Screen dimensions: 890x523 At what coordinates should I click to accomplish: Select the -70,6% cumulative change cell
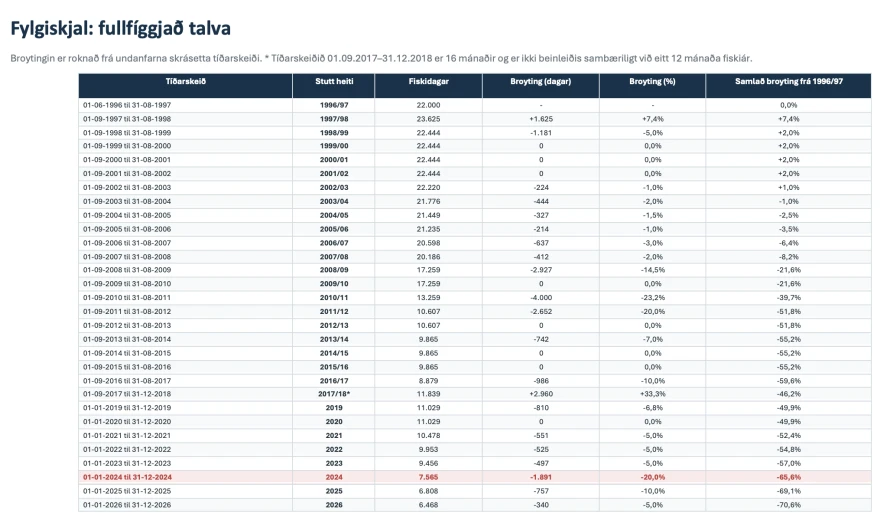(x=789, y=505)
